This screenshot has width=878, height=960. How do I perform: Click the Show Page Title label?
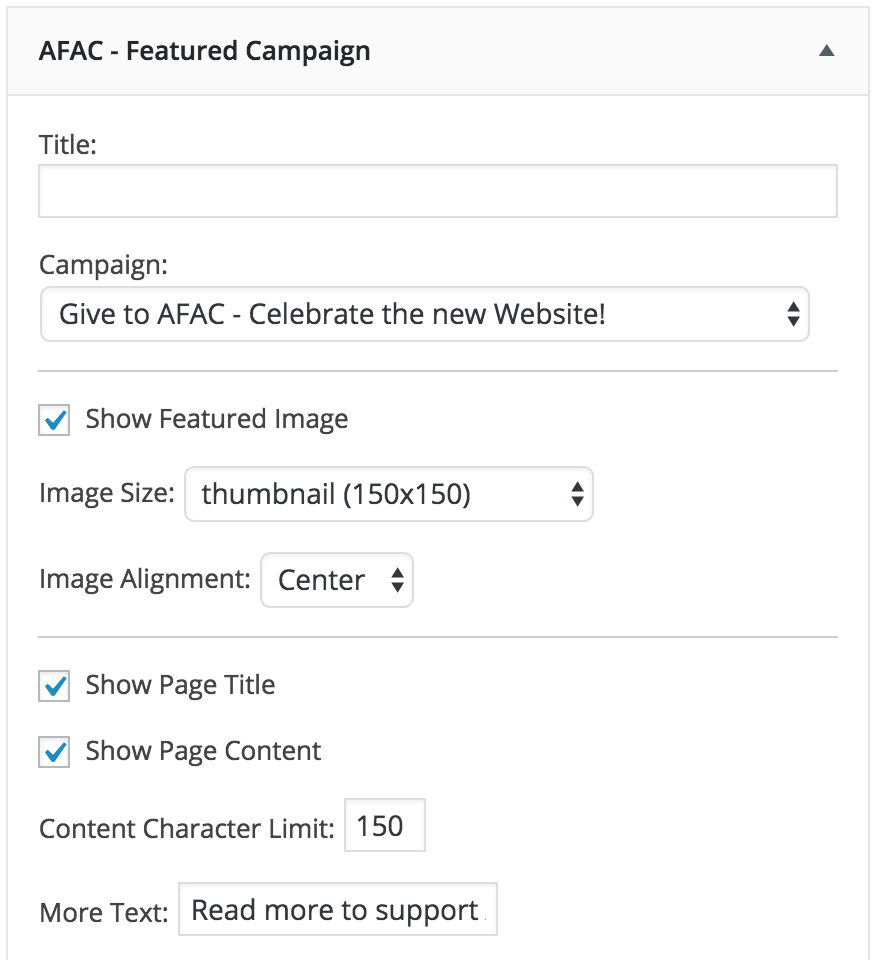pyautogui.click(x=181, y=685)
